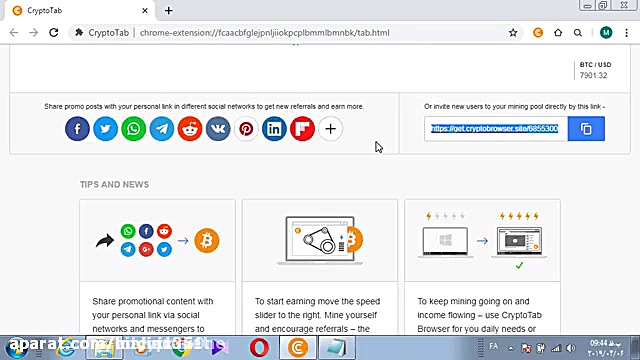Click the search magnifier icon in toolbar
Image resolution: width=640 pixels, height=360 pixels.
578,33
